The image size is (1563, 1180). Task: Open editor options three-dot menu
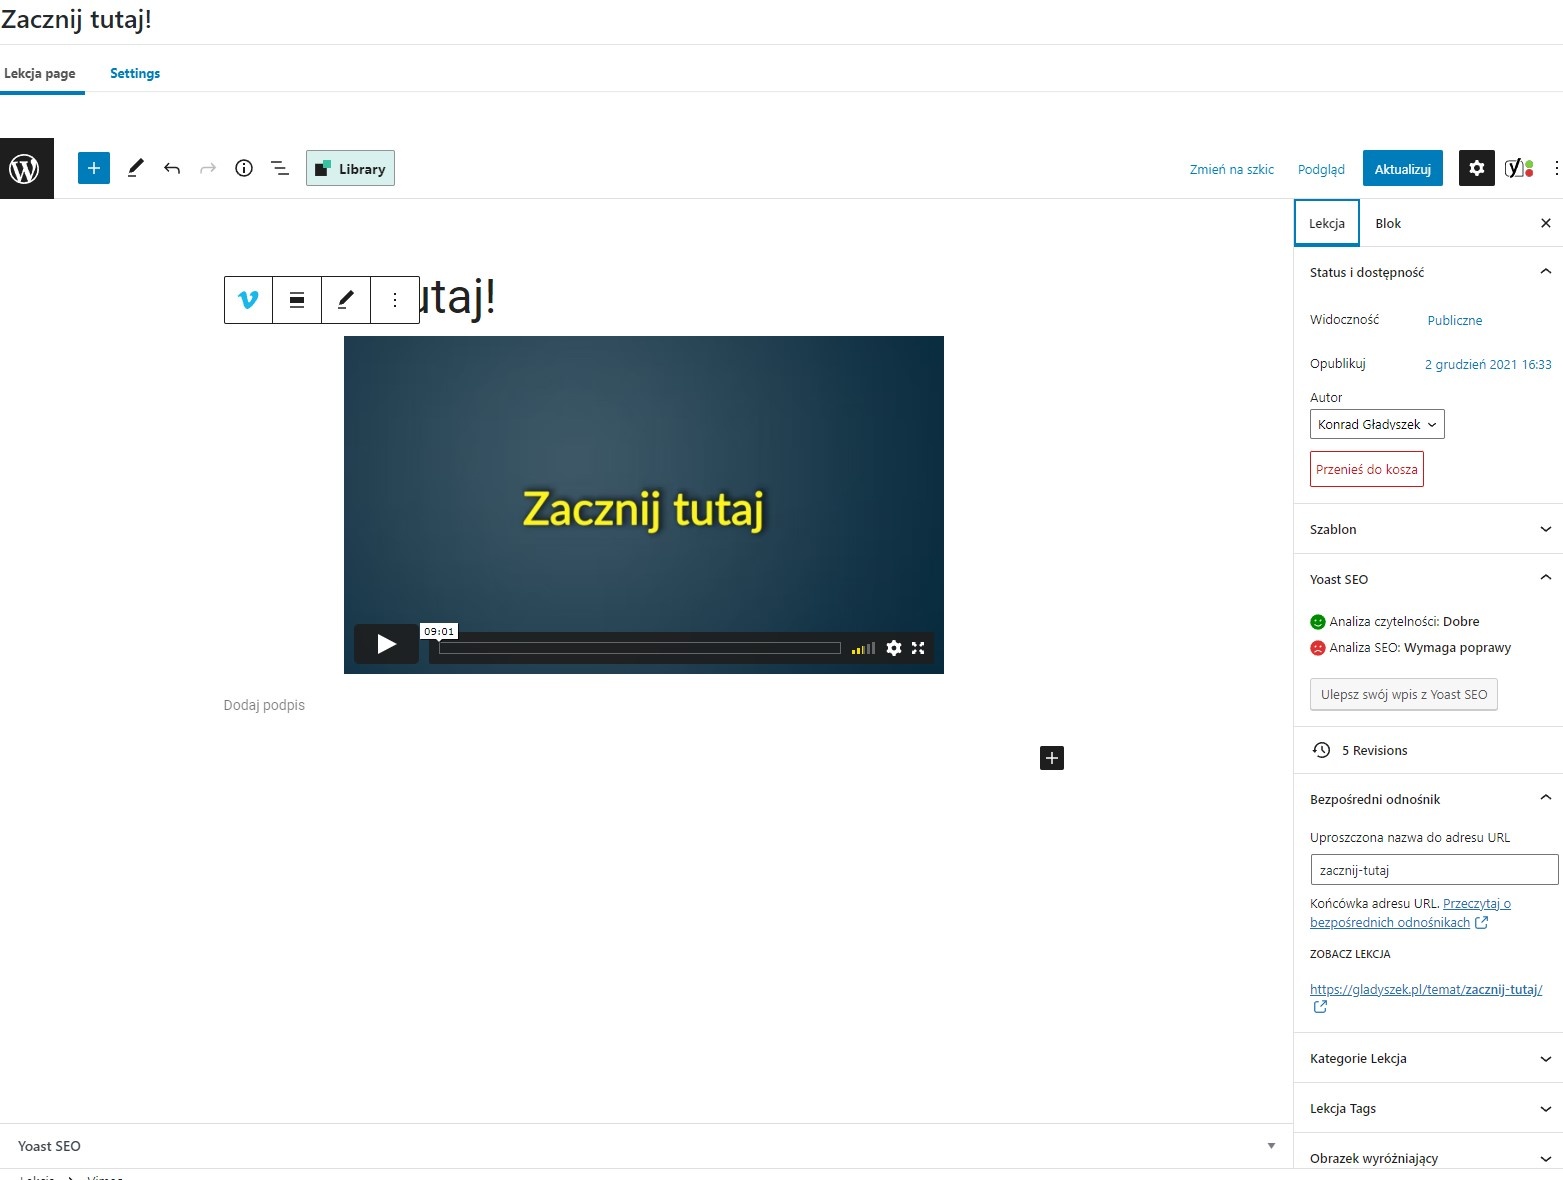(x=1555, y=168)
